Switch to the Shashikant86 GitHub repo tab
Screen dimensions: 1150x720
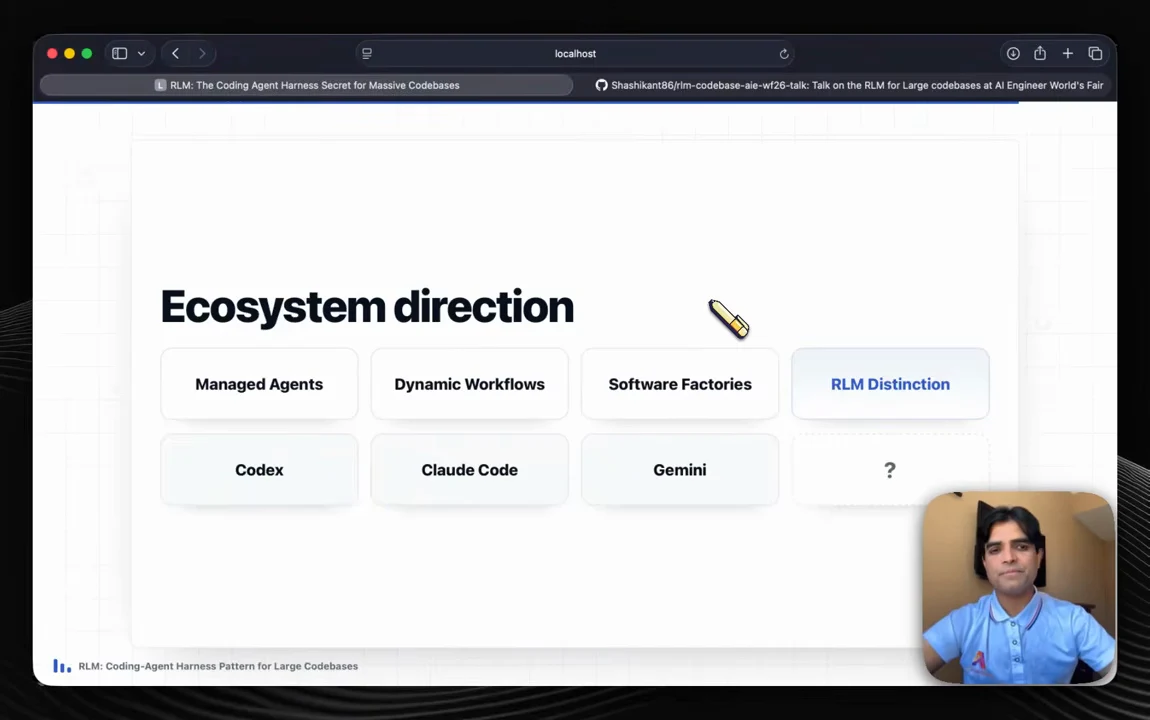click(x=848, y=85)
